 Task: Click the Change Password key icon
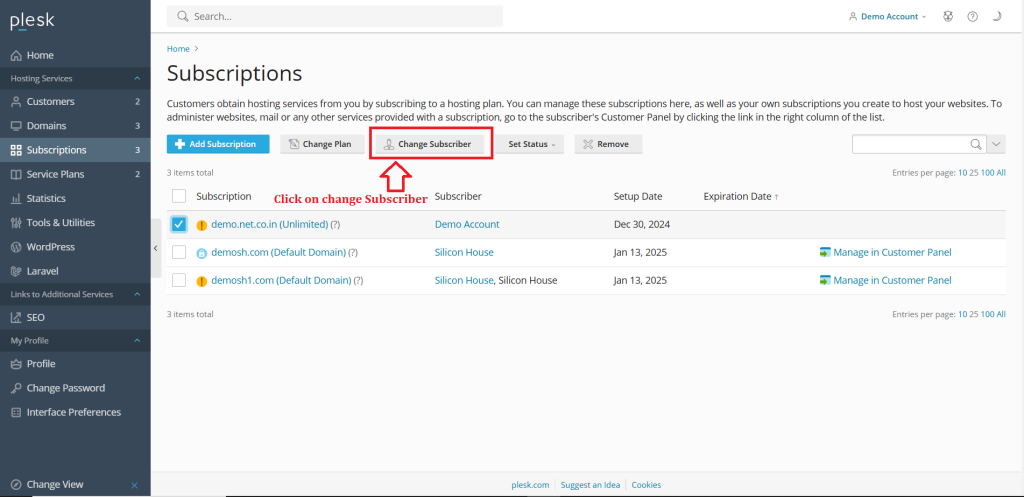16,388
